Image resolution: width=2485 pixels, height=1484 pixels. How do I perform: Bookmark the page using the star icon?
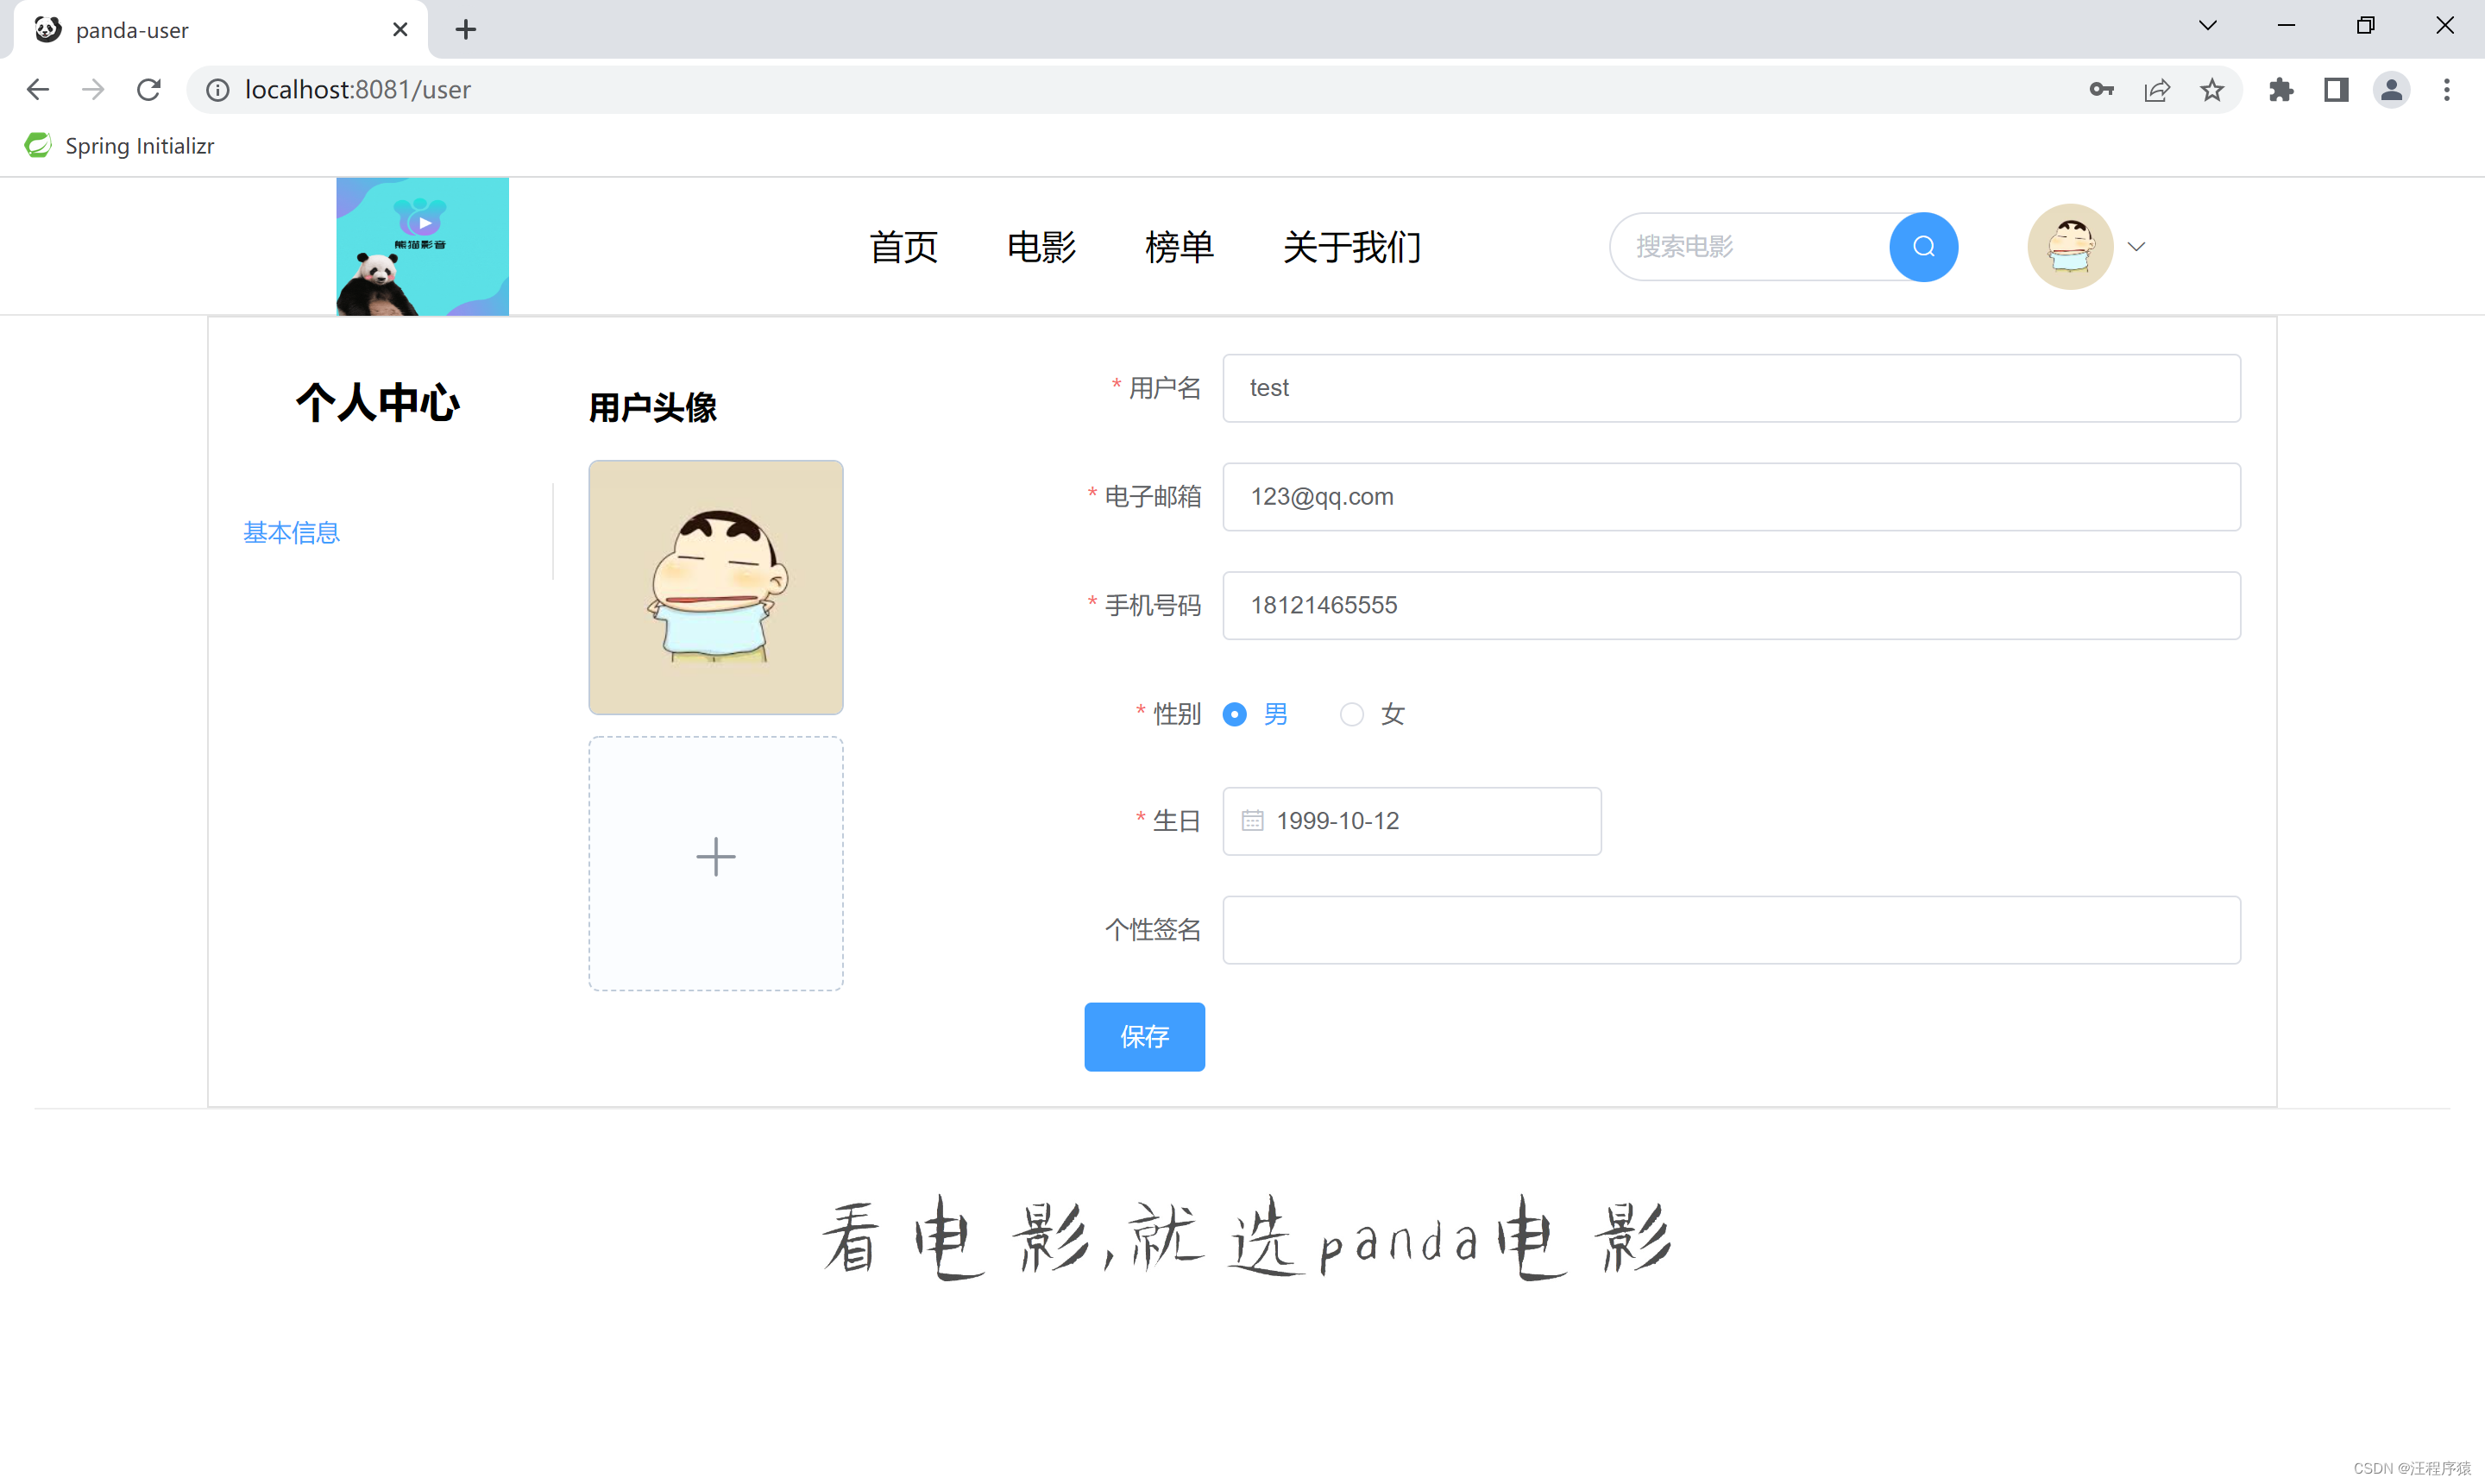[2212, 89]
